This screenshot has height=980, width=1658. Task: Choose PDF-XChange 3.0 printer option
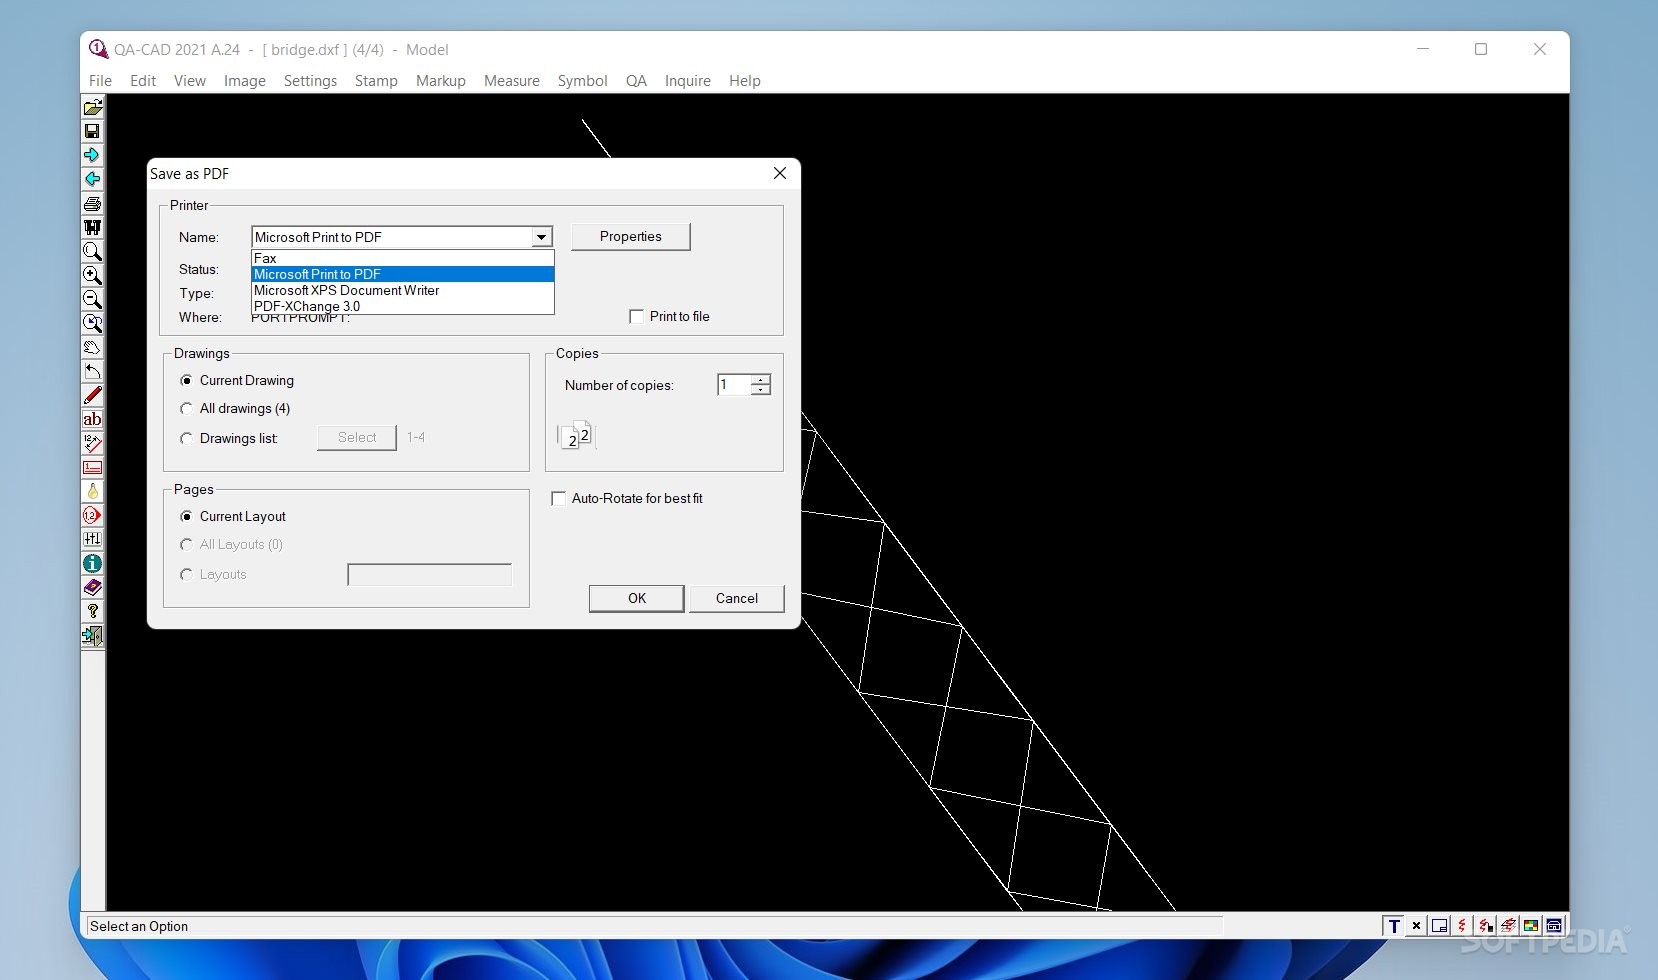point(402,306)
